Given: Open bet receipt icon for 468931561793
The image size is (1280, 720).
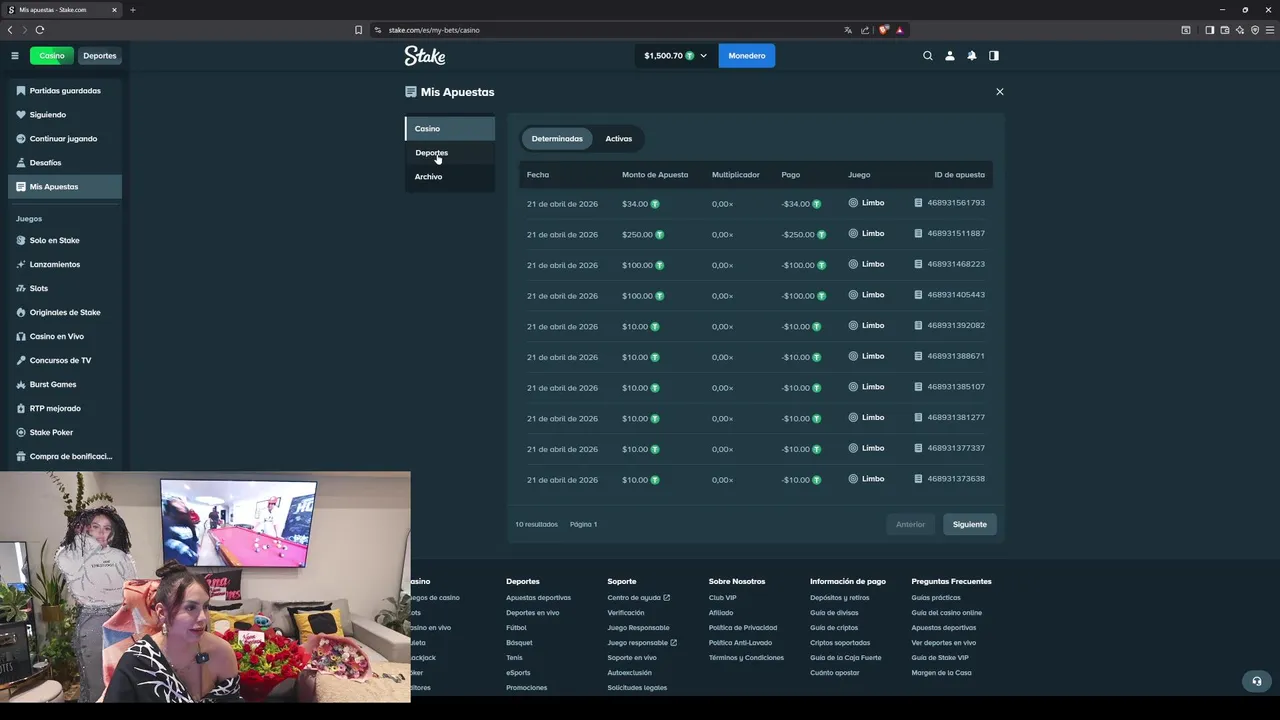Looking at the screenshot, I should (x=918, y=203).
